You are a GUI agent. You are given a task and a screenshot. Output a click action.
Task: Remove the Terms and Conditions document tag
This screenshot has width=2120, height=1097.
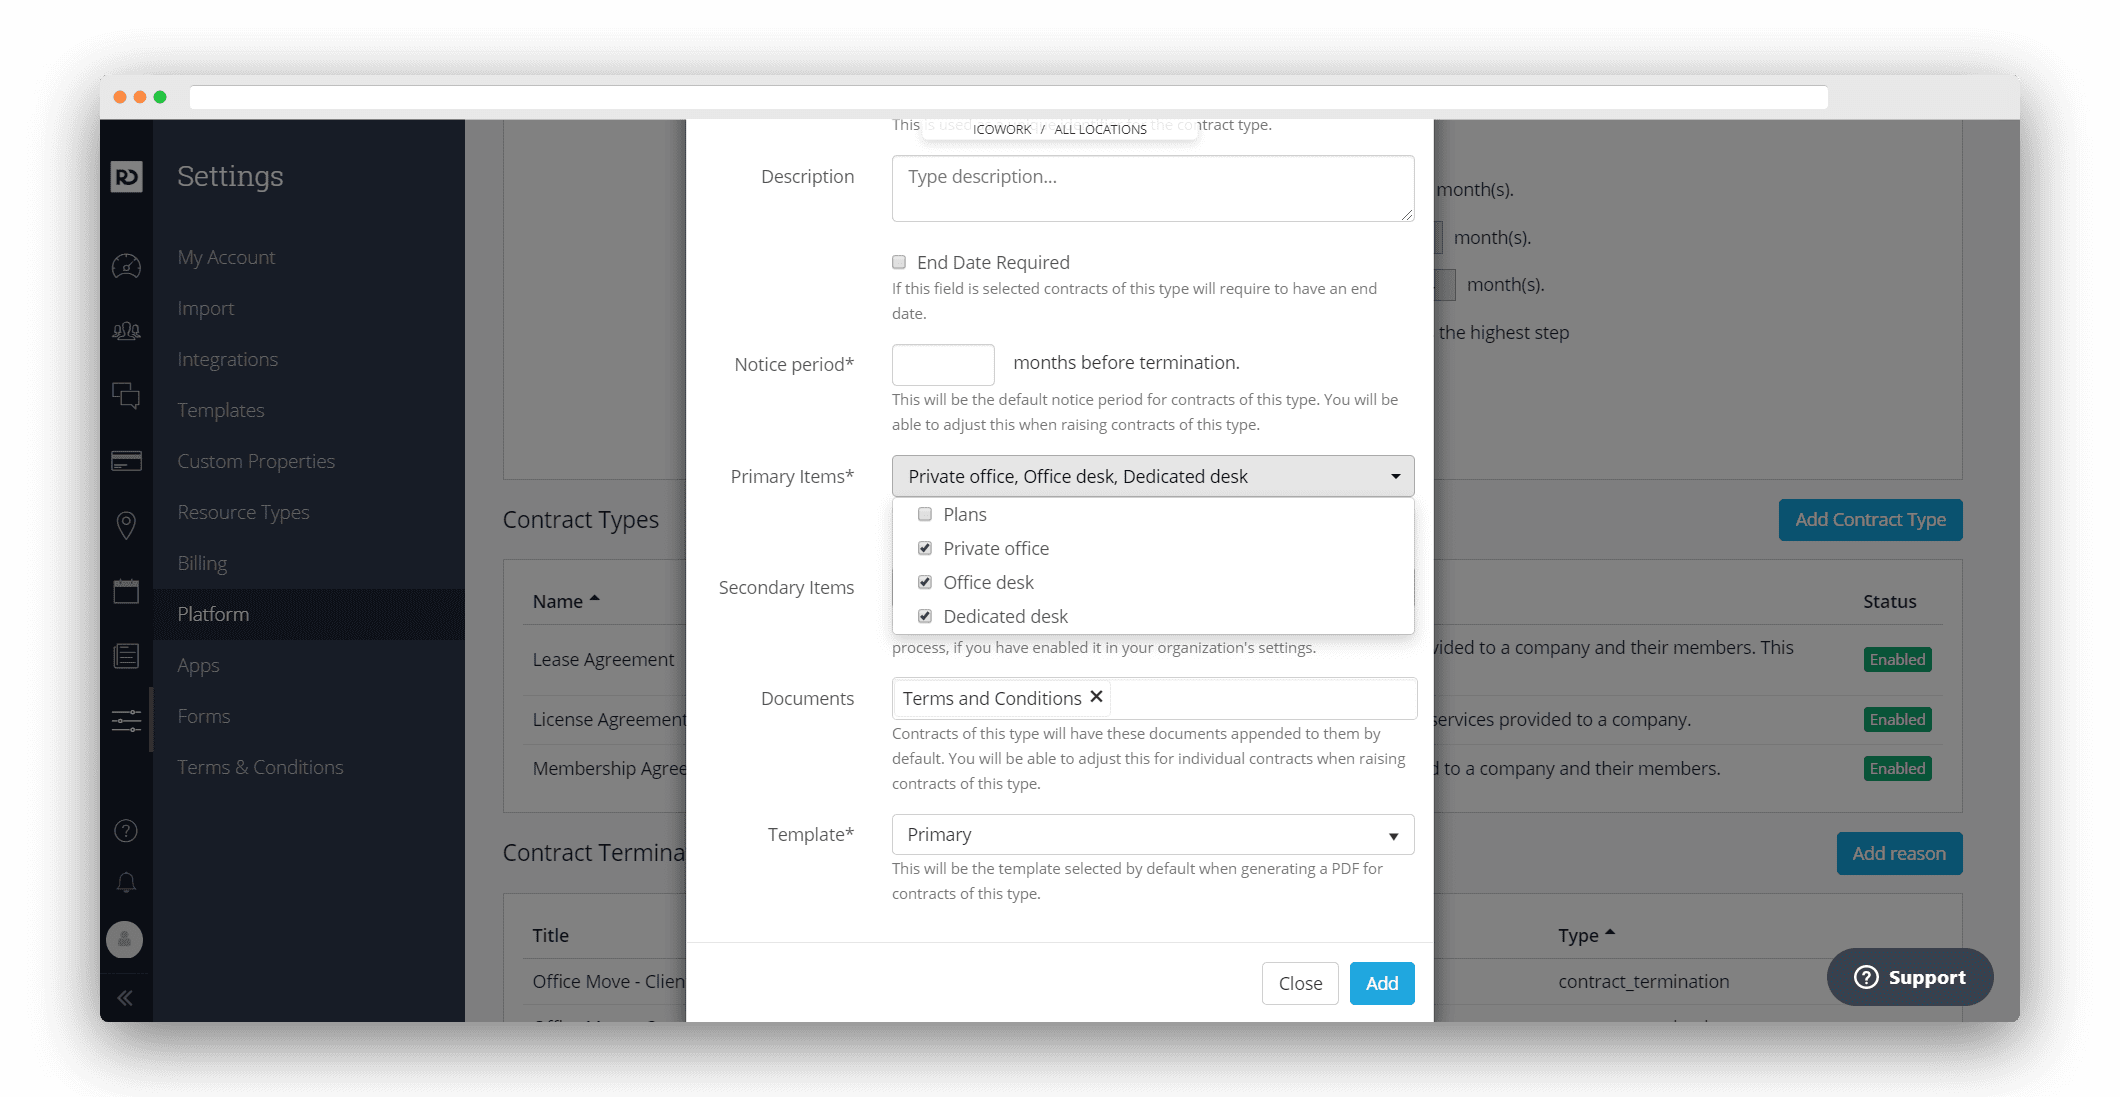[x=1097, y=697]
